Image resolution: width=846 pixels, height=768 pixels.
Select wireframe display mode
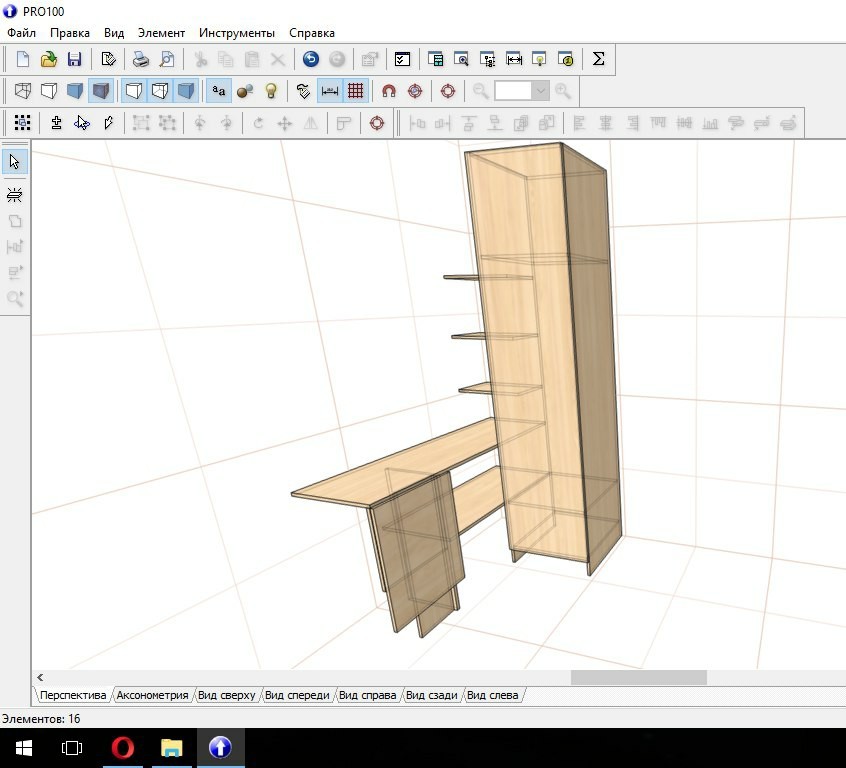tap(23, 91)
